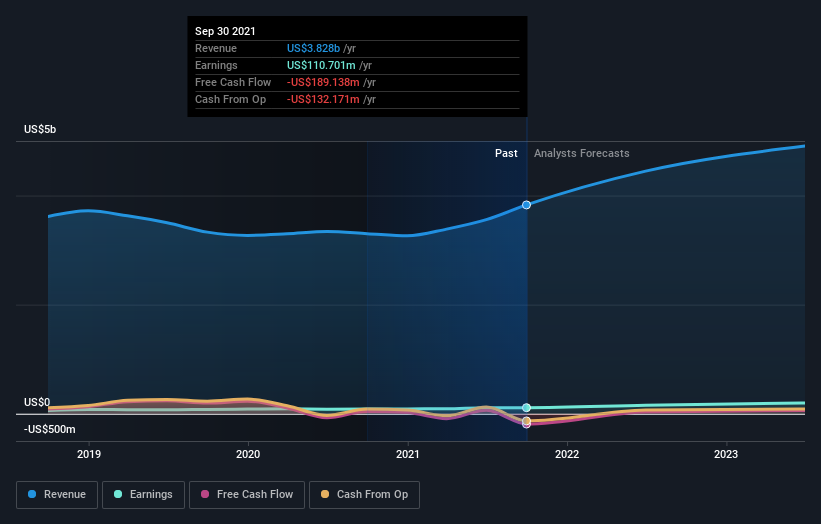Click the 2022 x-axis label

(x=567, y=454)
